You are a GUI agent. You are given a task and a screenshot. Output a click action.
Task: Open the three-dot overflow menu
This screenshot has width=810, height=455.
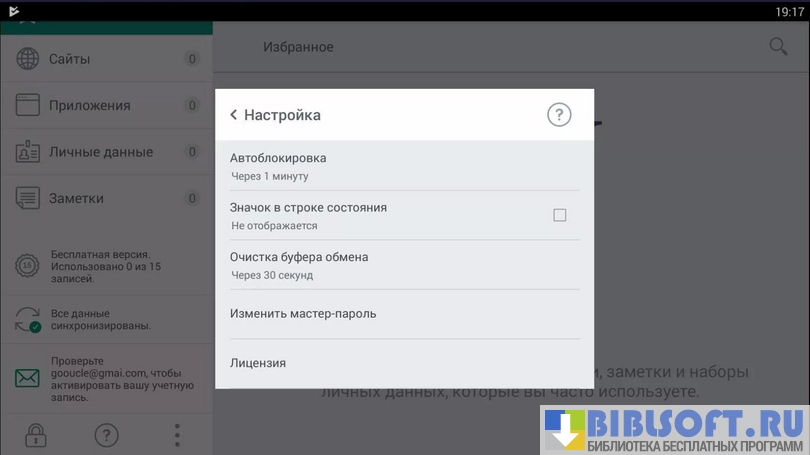177,435
